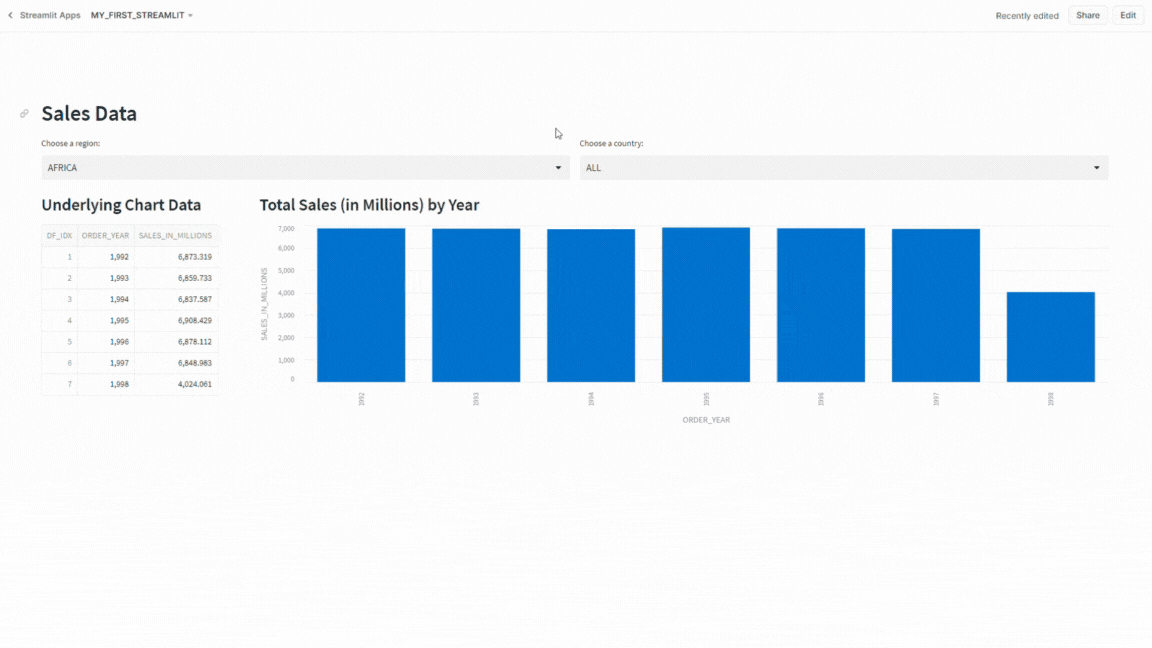The width and height of the screenshot is (1152, 648).
Task: Click the 1998 bar in the chart
Action: (1050, 337)
